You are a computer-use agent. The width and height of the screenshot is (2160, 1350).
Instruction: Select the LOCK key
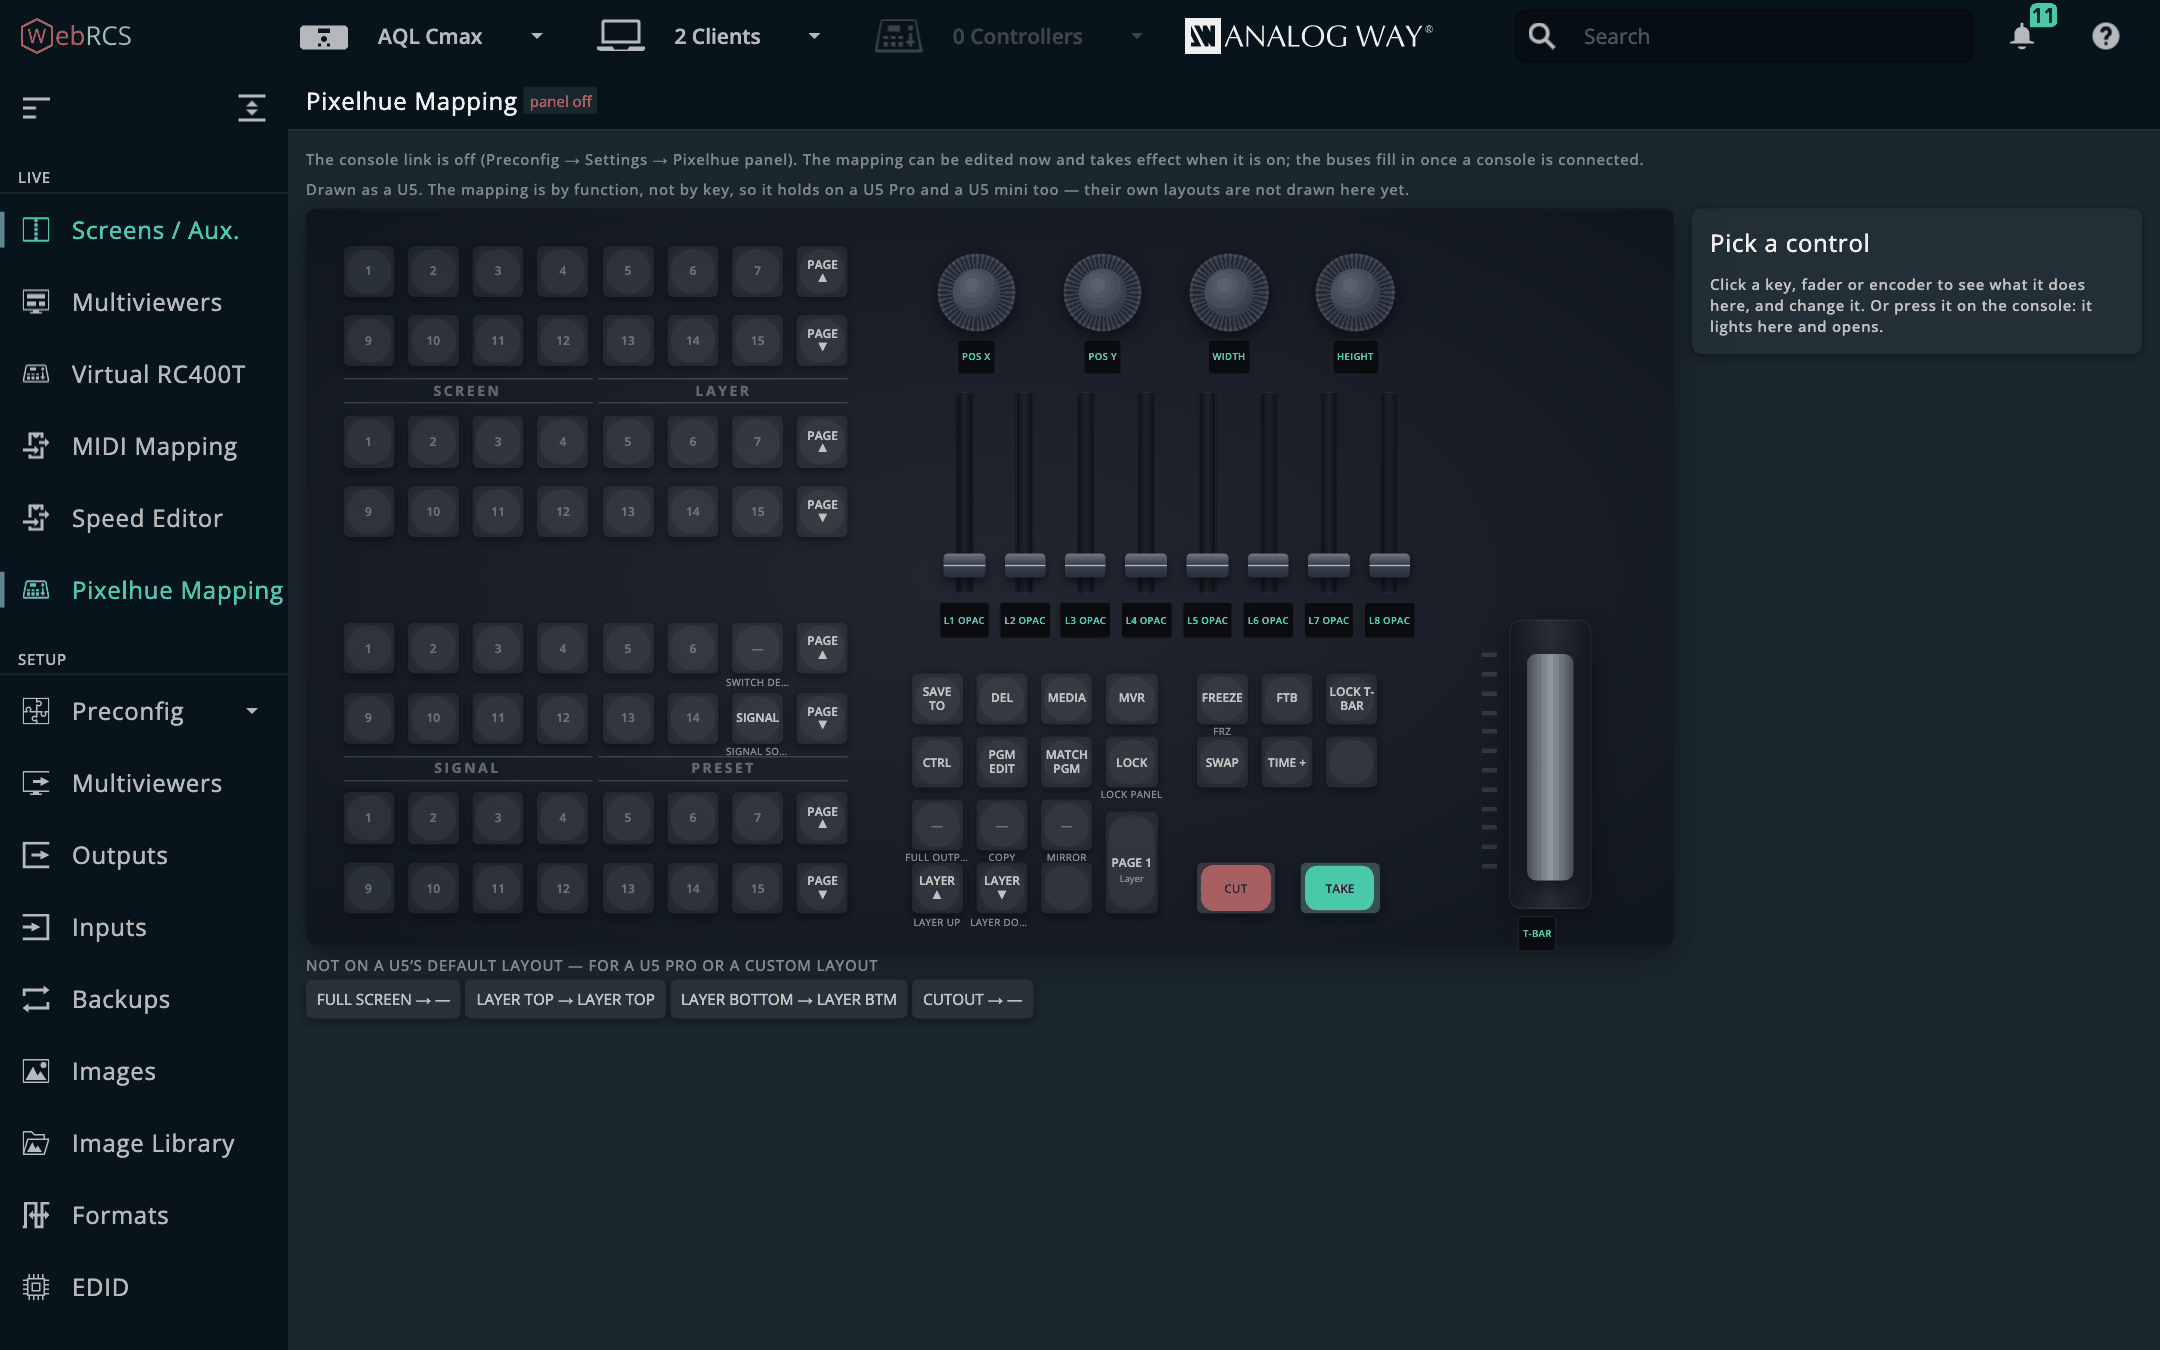coord(1132,763)
